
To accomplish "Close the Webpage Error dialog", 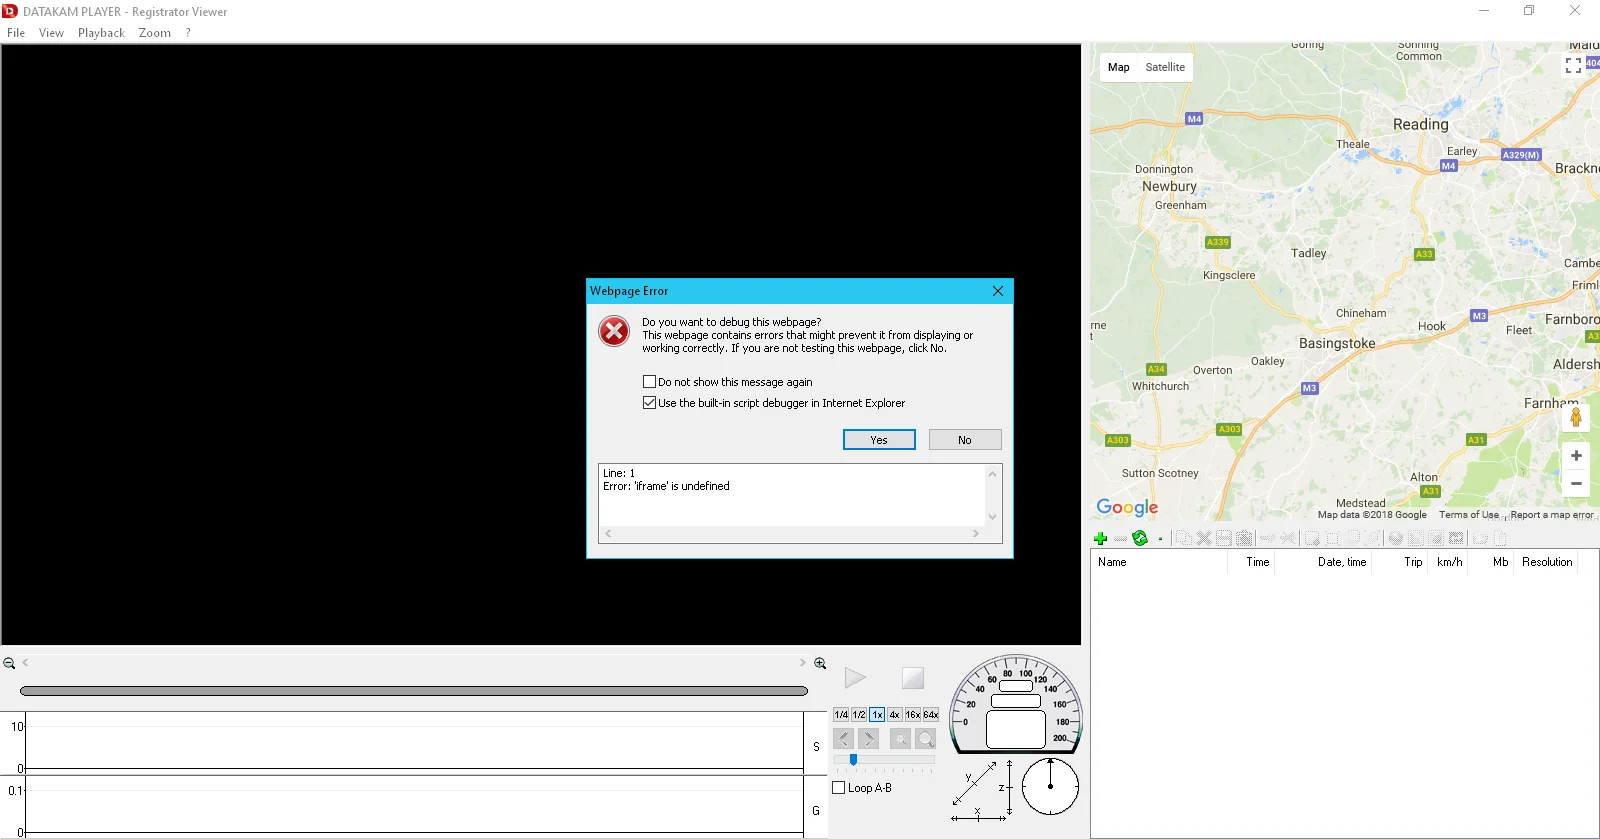I will pos(997,291).
